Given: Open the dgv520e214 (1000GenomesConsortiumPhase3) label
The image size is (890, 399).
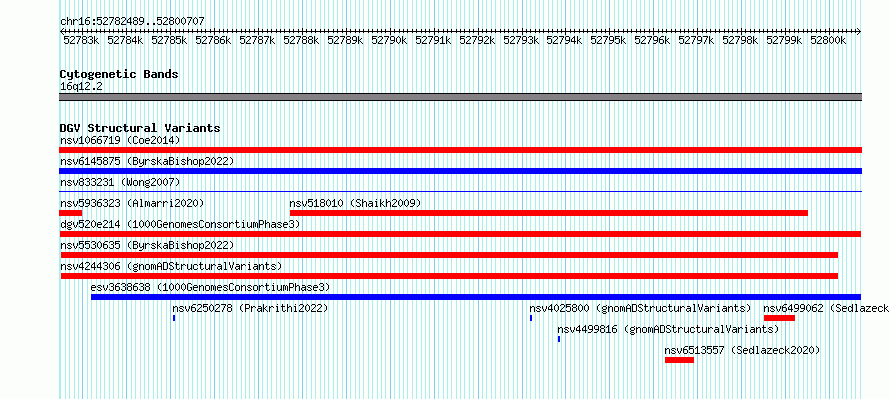Looking at the screenshot, I should [180, 224].
